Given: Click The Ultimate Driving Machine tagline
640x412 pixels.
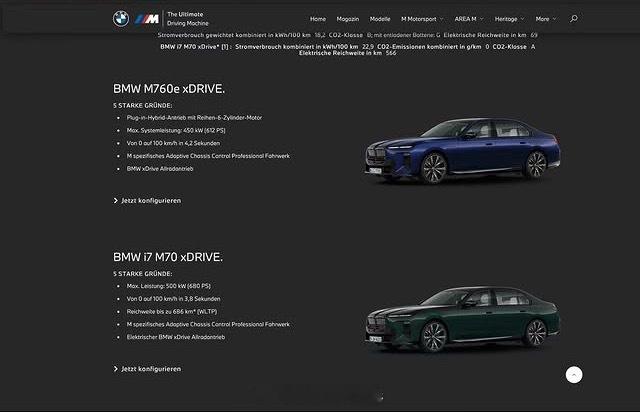Looking at the screenshot, I should (187, 19).
